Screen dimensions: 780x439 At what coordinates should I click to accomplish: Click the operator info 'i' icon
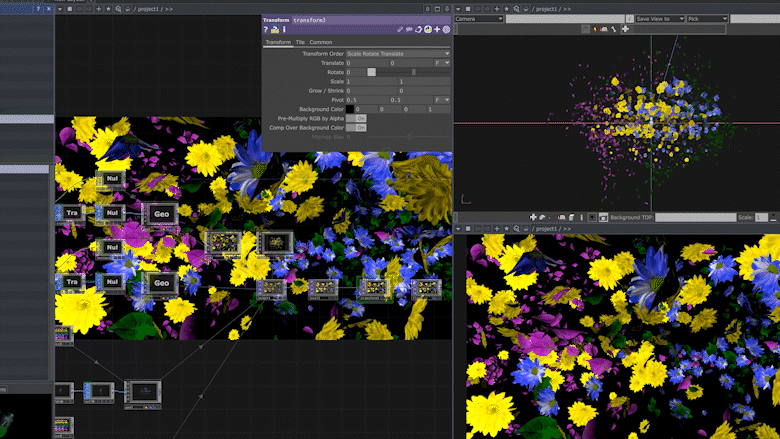coord(284,29)
